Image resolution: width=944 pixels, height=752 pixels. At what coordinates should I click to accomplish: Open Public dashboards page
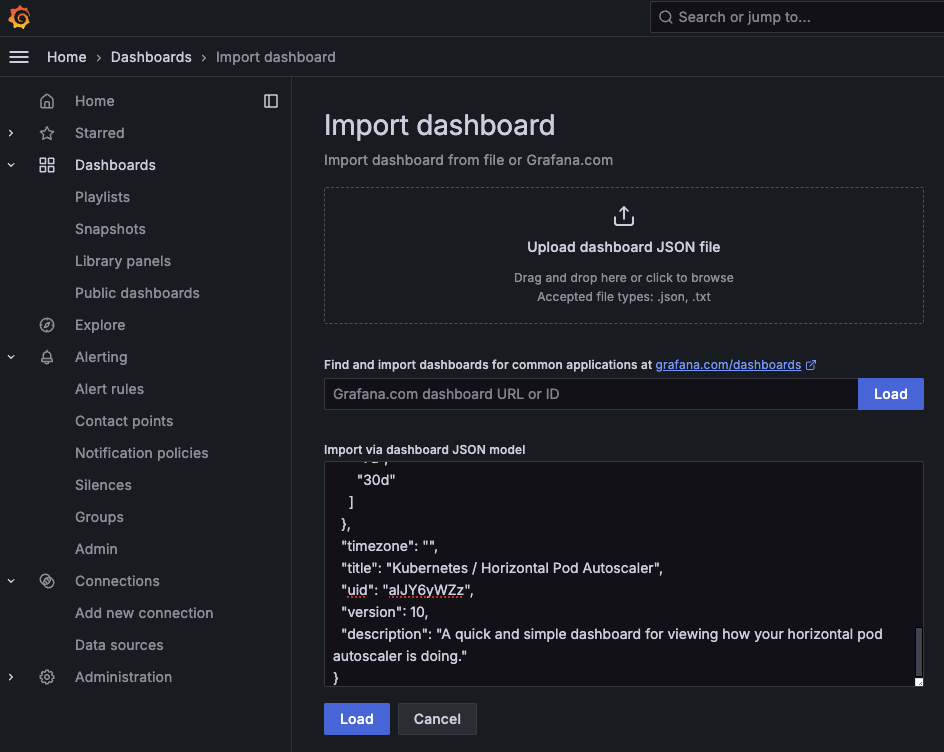[x=137, y=293]
